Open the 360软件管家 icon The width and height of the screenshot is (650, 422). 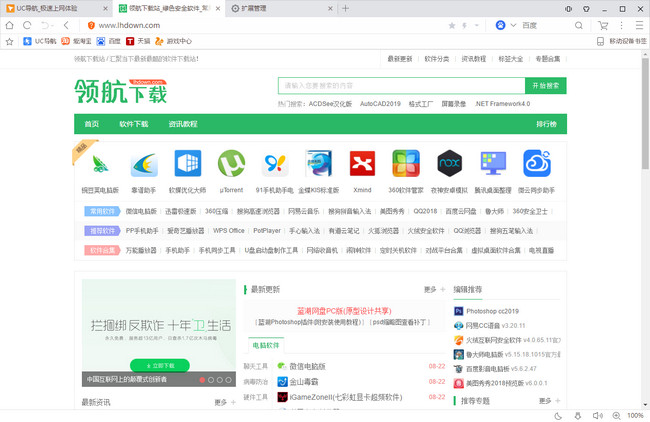click(406, 163)
